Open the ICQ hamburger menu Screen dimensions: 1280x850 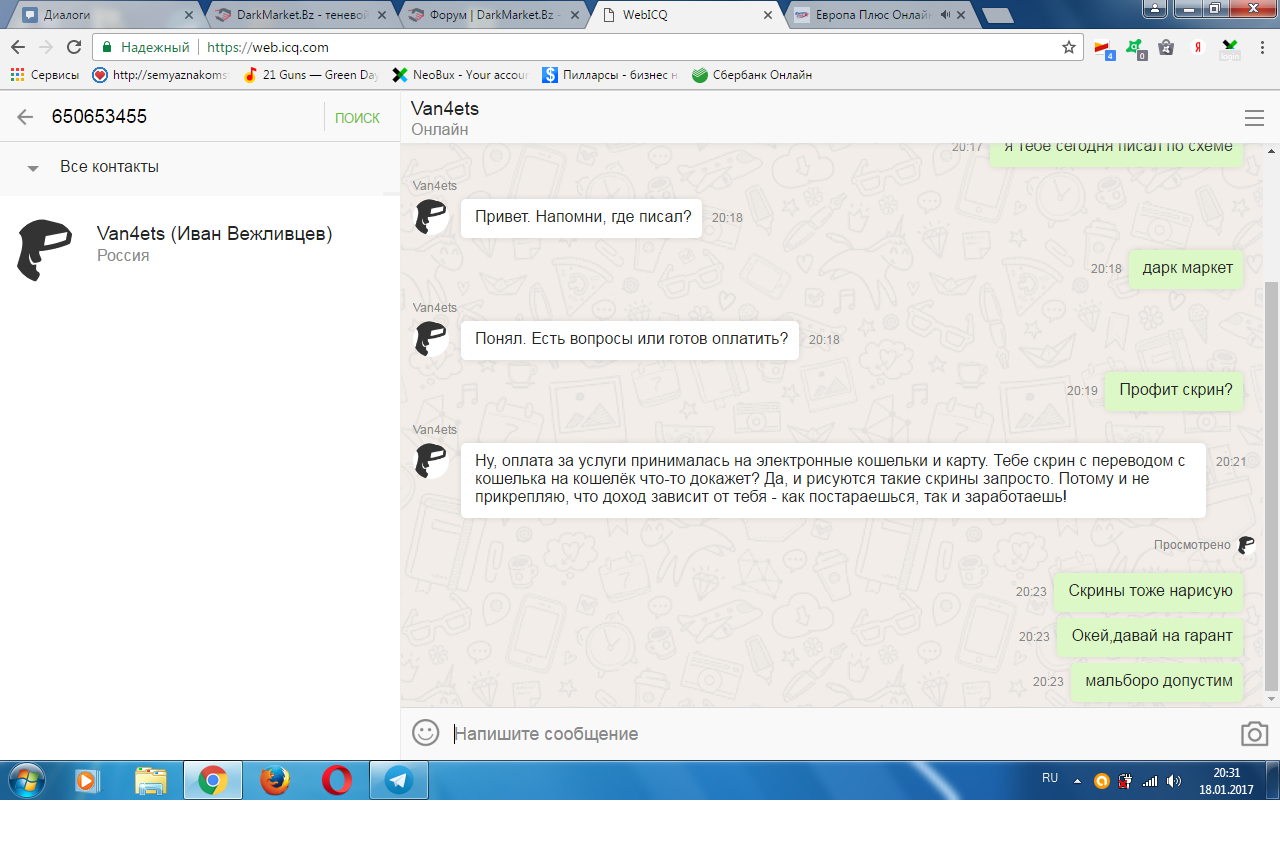(x=1254, y=118)
